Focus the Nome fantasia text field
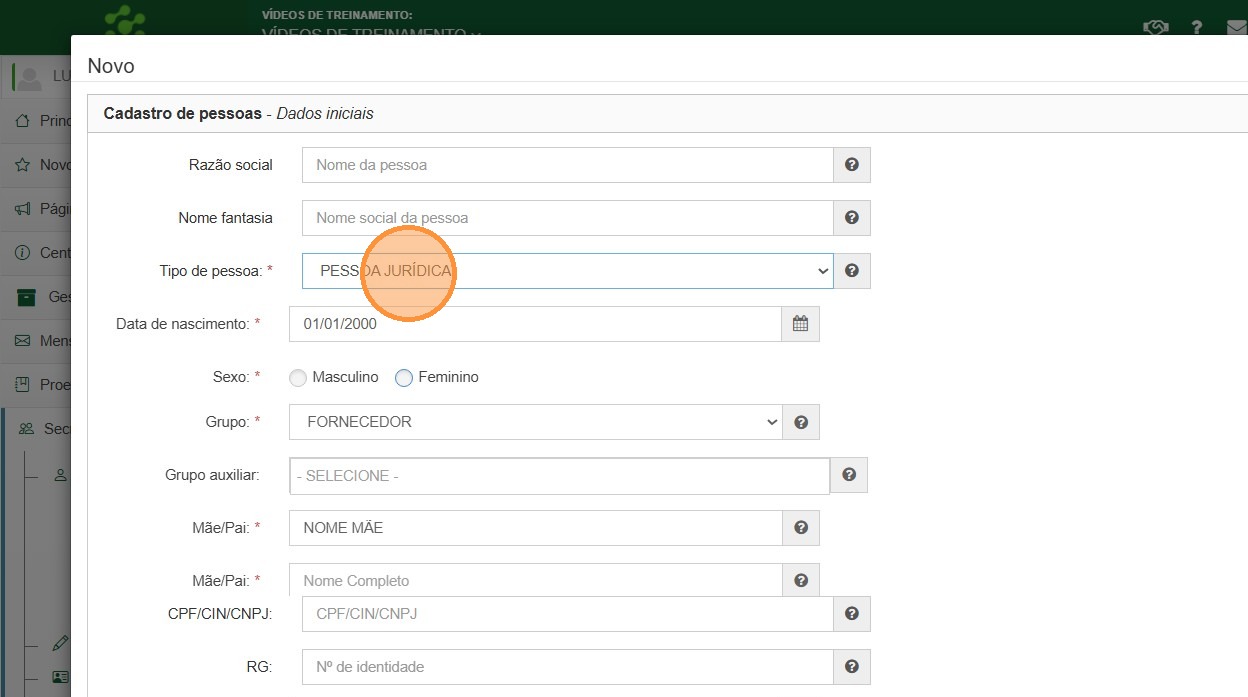Screen dimensions: 1248x697 (567, 218)
